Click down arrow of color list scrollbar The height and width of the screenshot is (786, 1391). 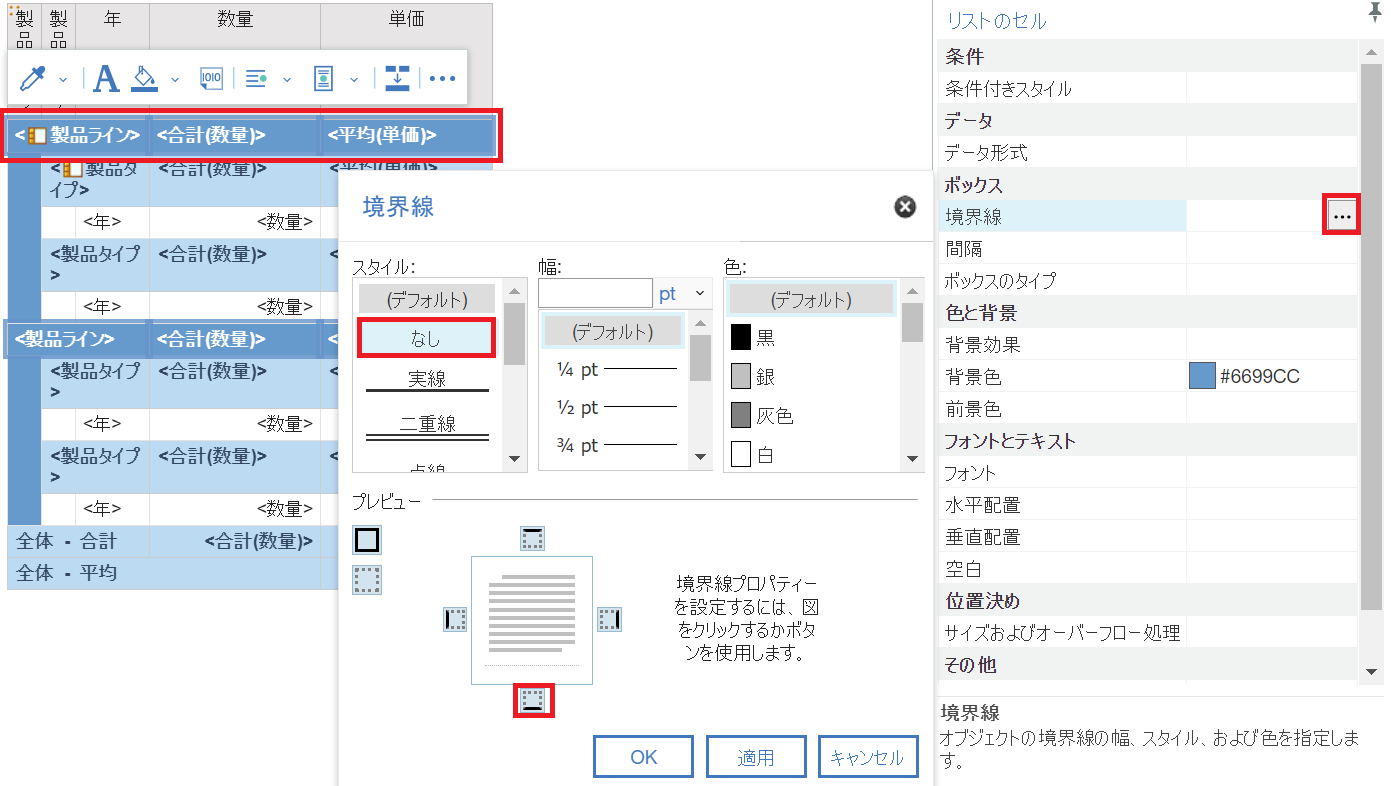coord(912,459)
